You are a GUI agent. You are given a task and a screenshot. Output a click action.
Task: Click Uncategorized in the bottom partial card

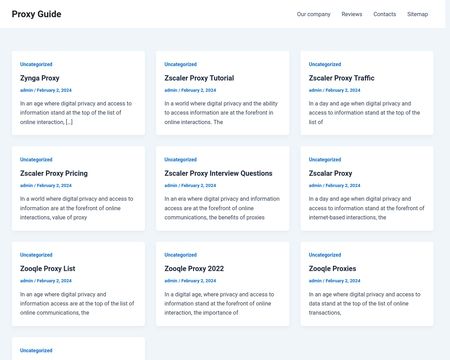click(36, 350)
